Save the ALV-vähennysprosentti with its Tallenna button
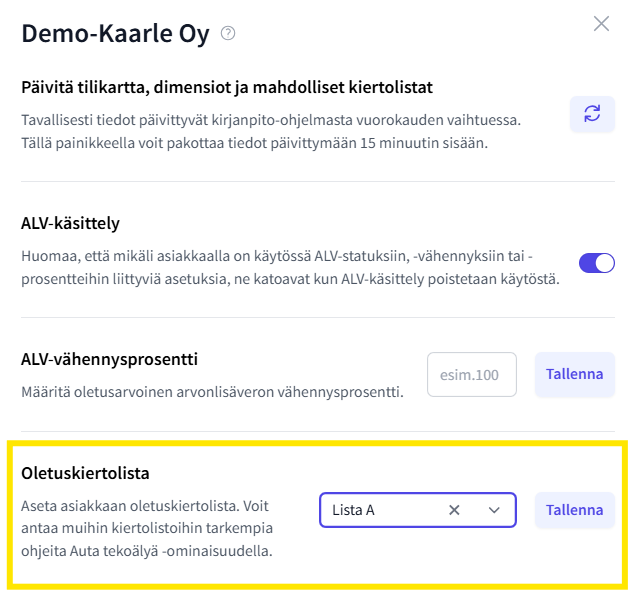 (574, 375)
